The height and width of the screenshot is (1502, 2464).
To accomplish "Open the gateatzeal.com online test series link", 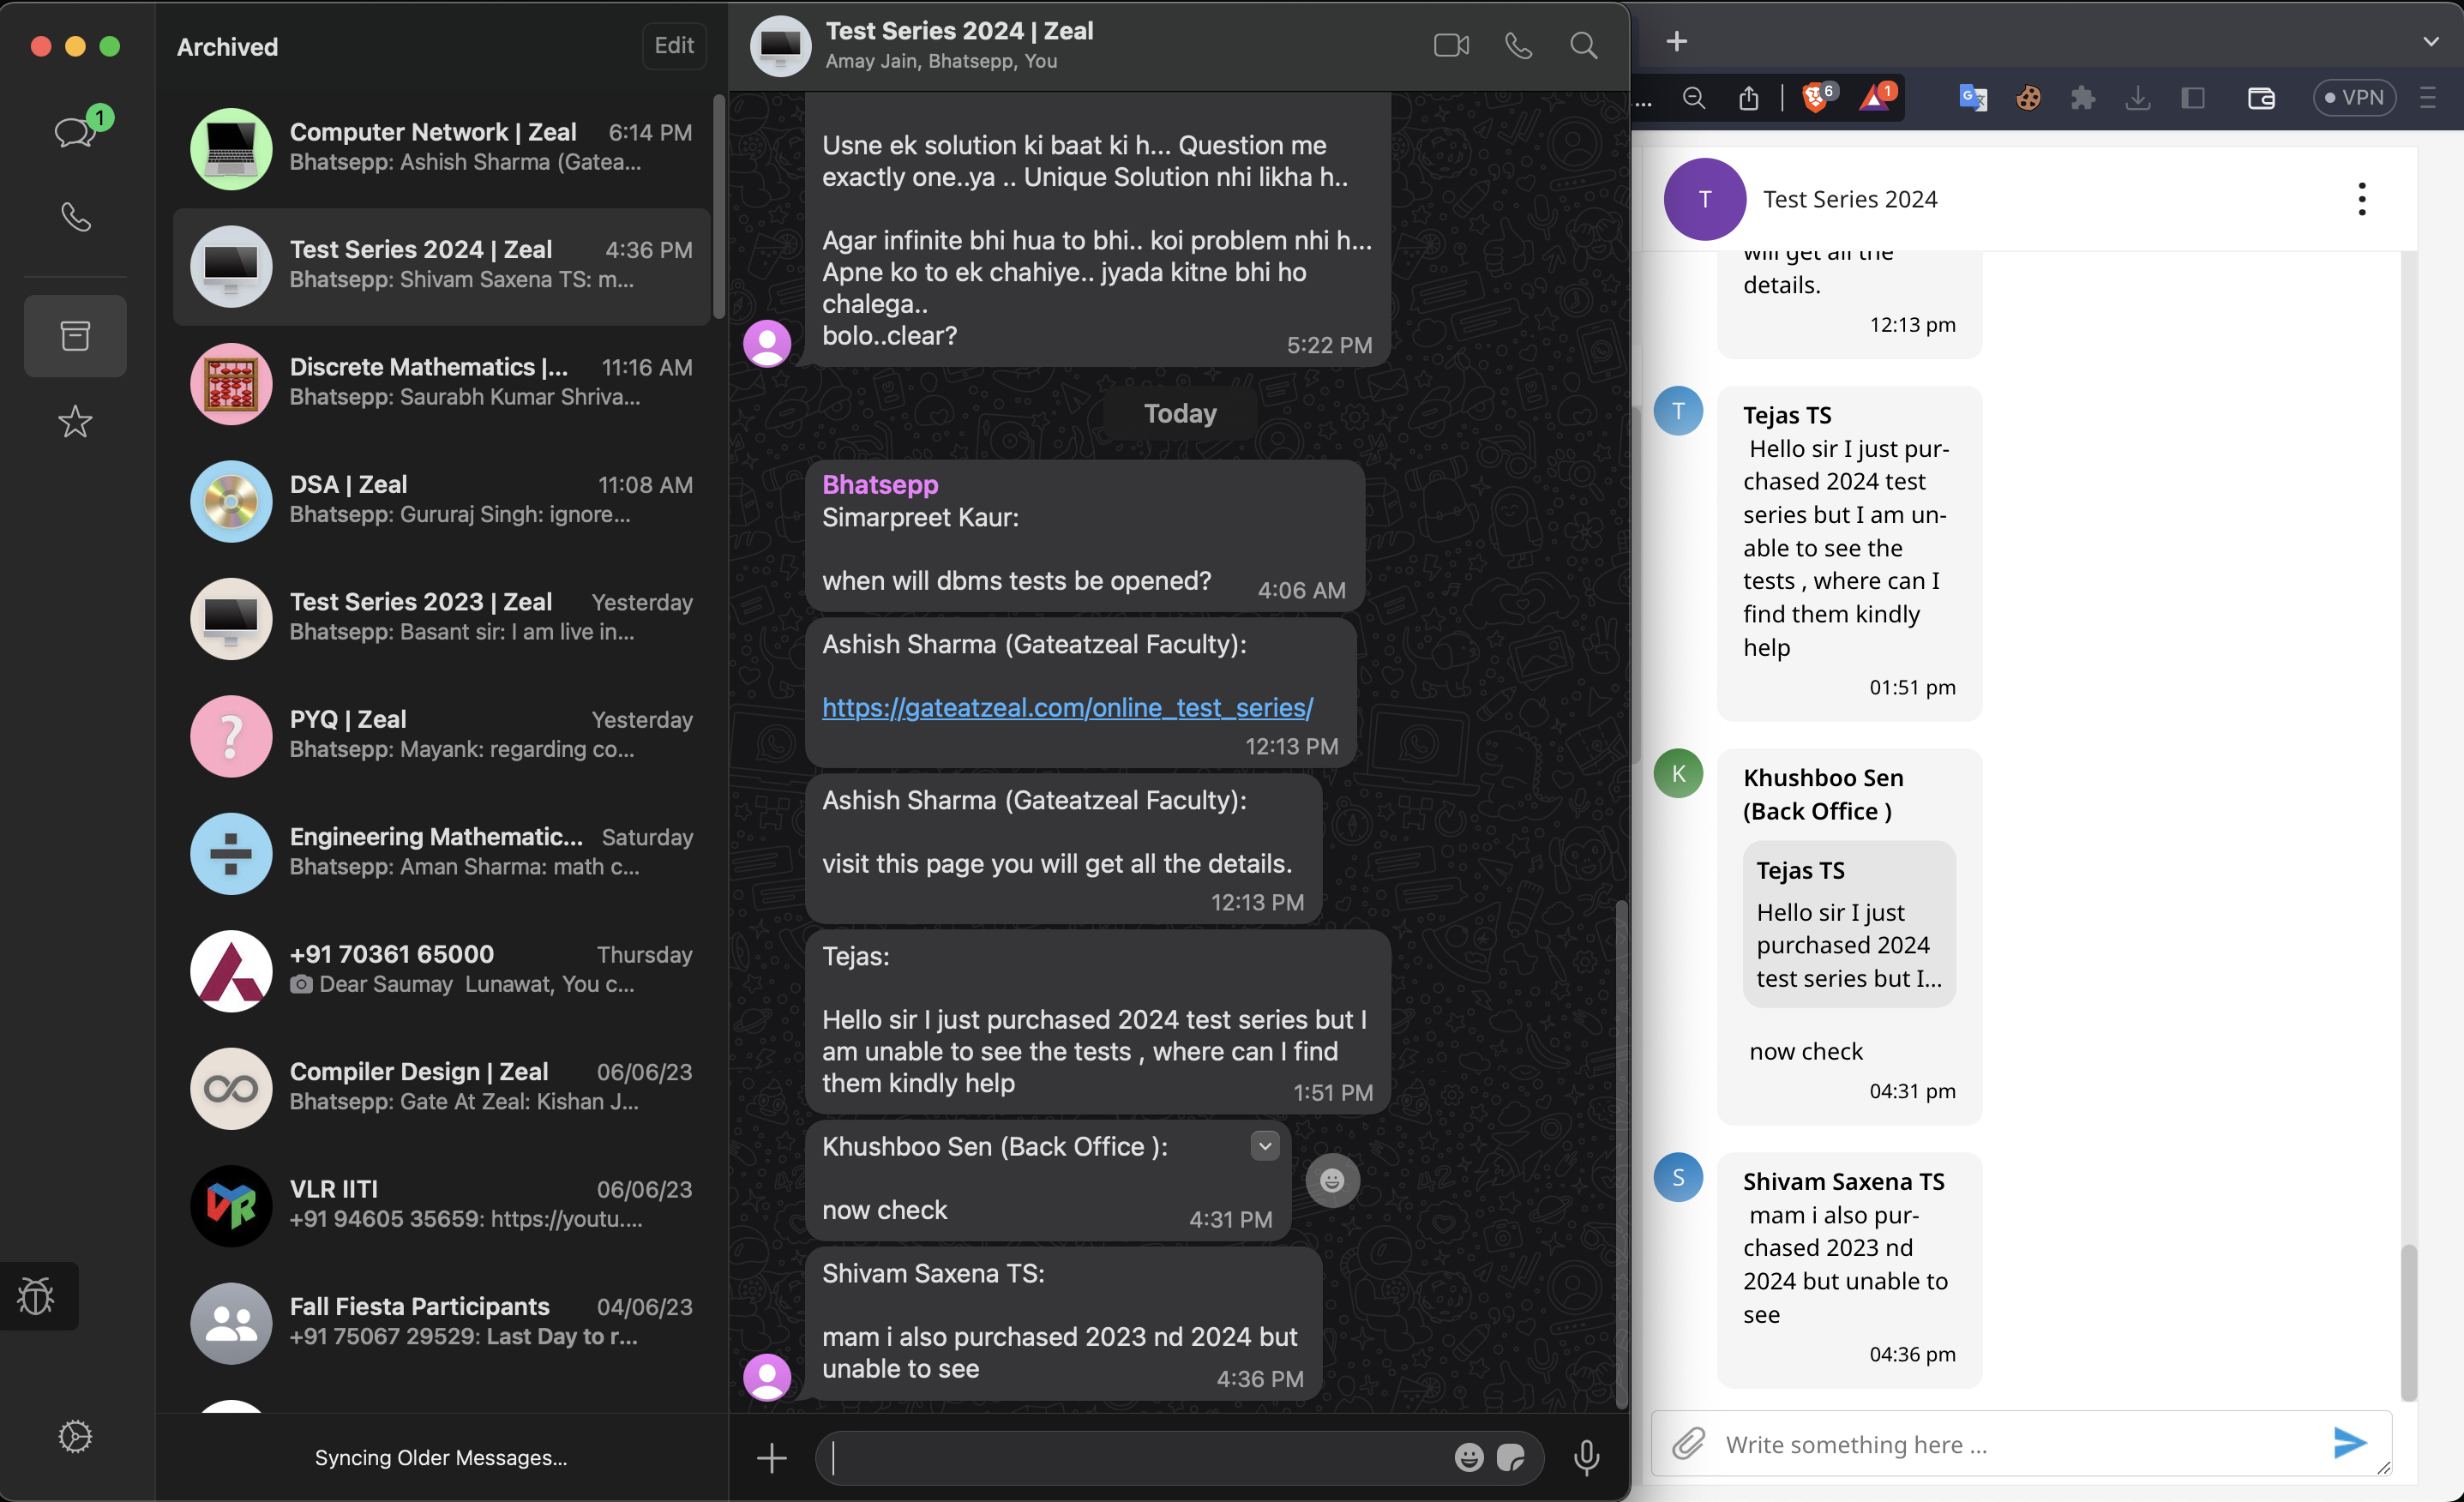I will [1066, 707].
